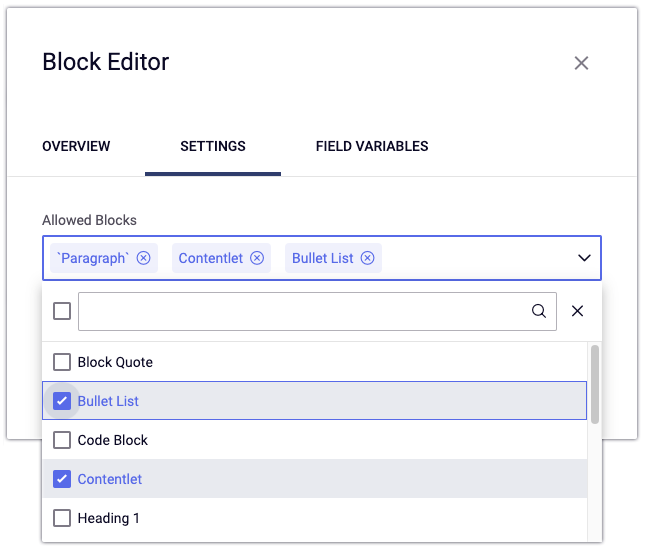The height and width of the screenshot is (552, 646).
Task: Tick the Heading 1 checkbox
Action: pos(62,518)
